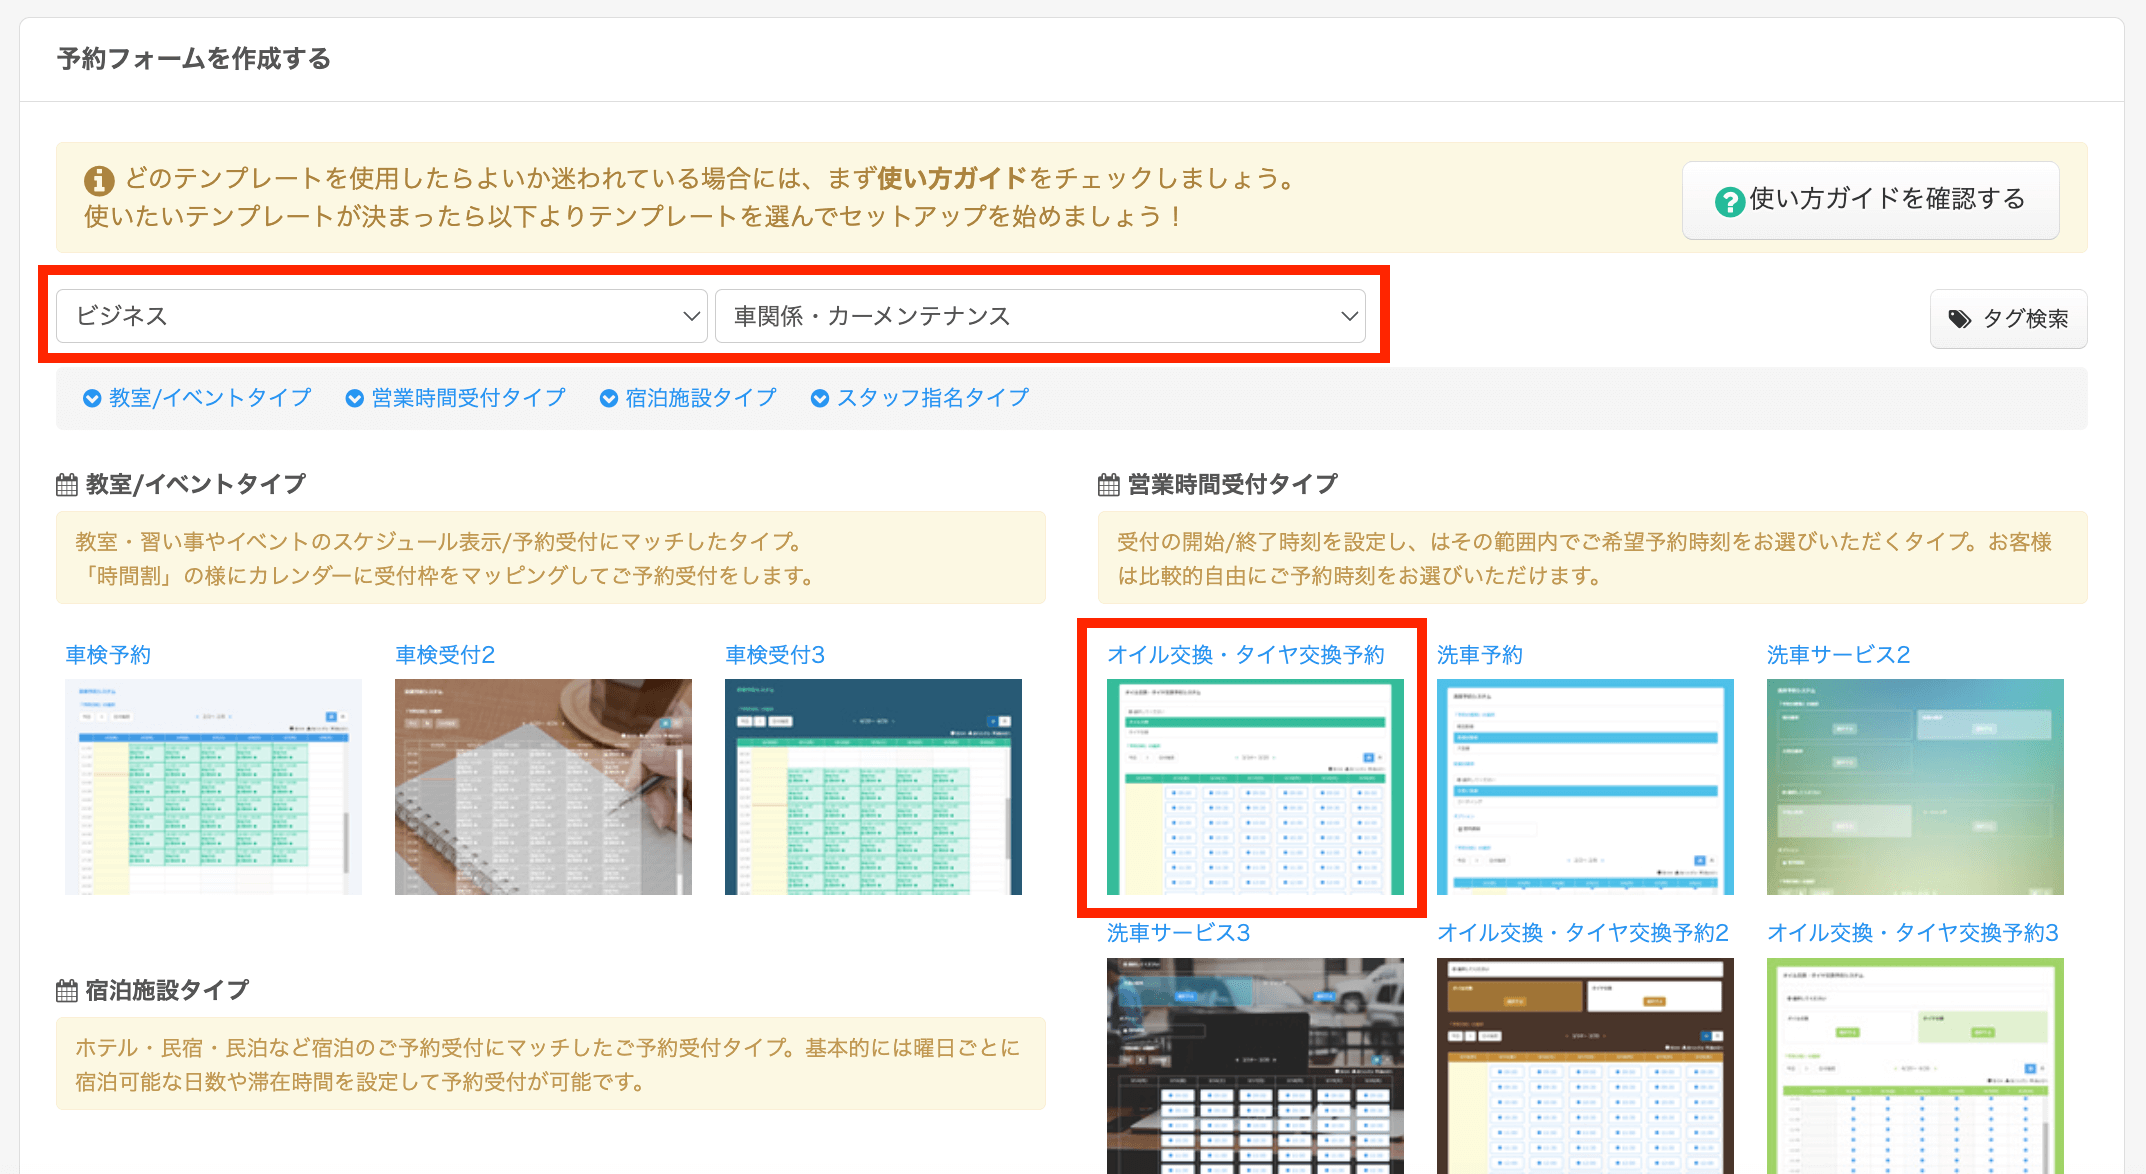Jump to 宿泊施設タイプ section link
The height and width of the screenshot is (1174, 2146).
pos(700,398)
